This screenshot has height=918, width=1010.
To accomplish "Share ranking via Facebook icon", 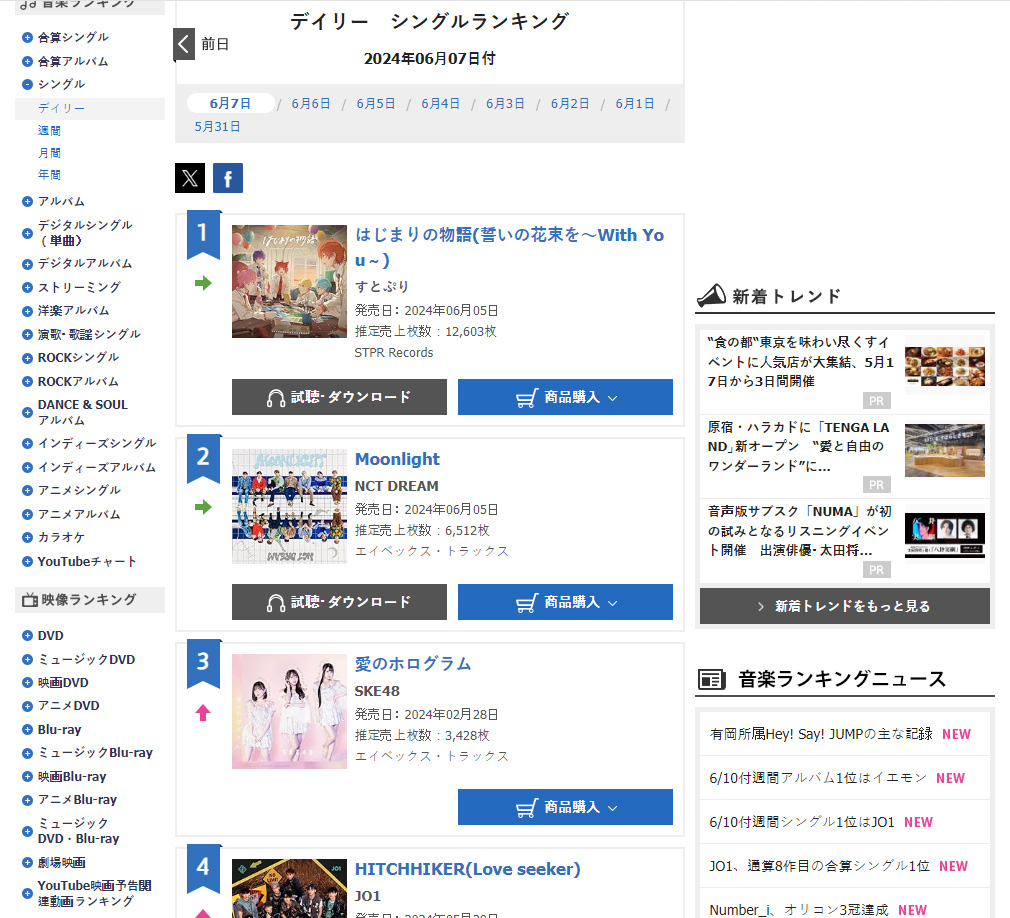I will pos(228,178).
